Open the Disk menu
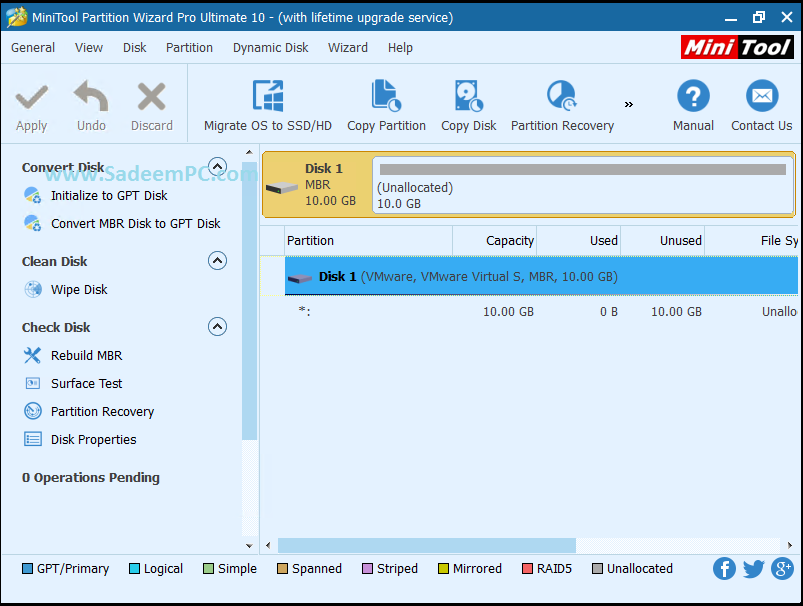The image size is (803, 606). pyautogui.click(x=135, y=48)
